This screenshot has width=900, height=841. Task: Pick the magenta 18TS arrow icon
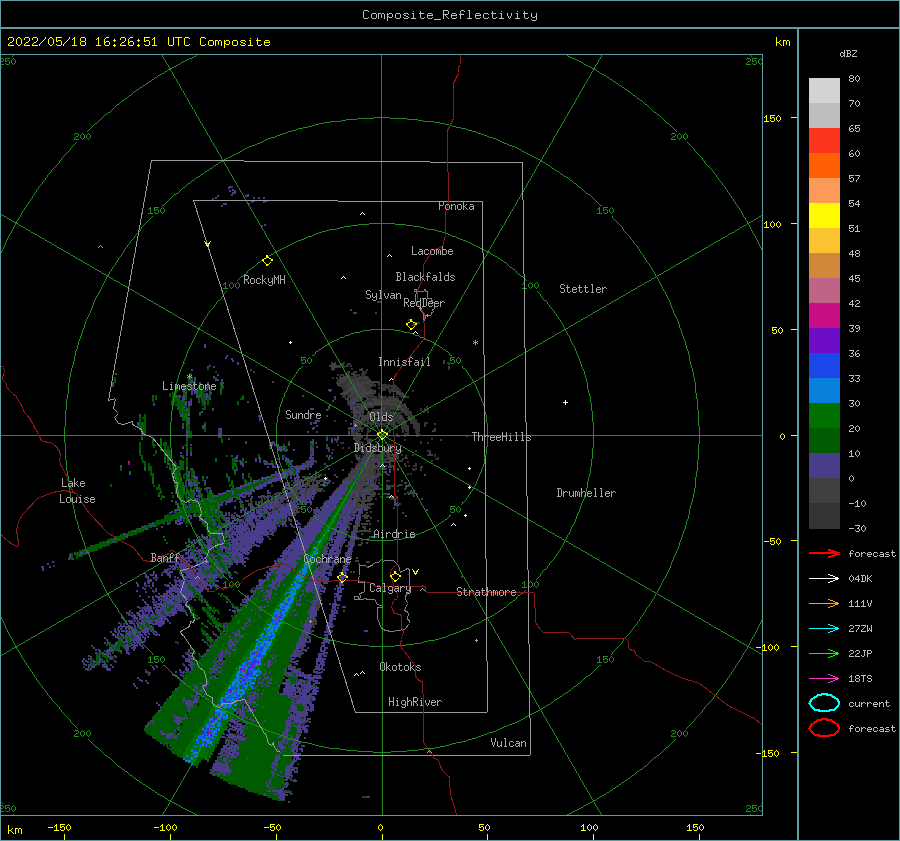tap(824, 679)
